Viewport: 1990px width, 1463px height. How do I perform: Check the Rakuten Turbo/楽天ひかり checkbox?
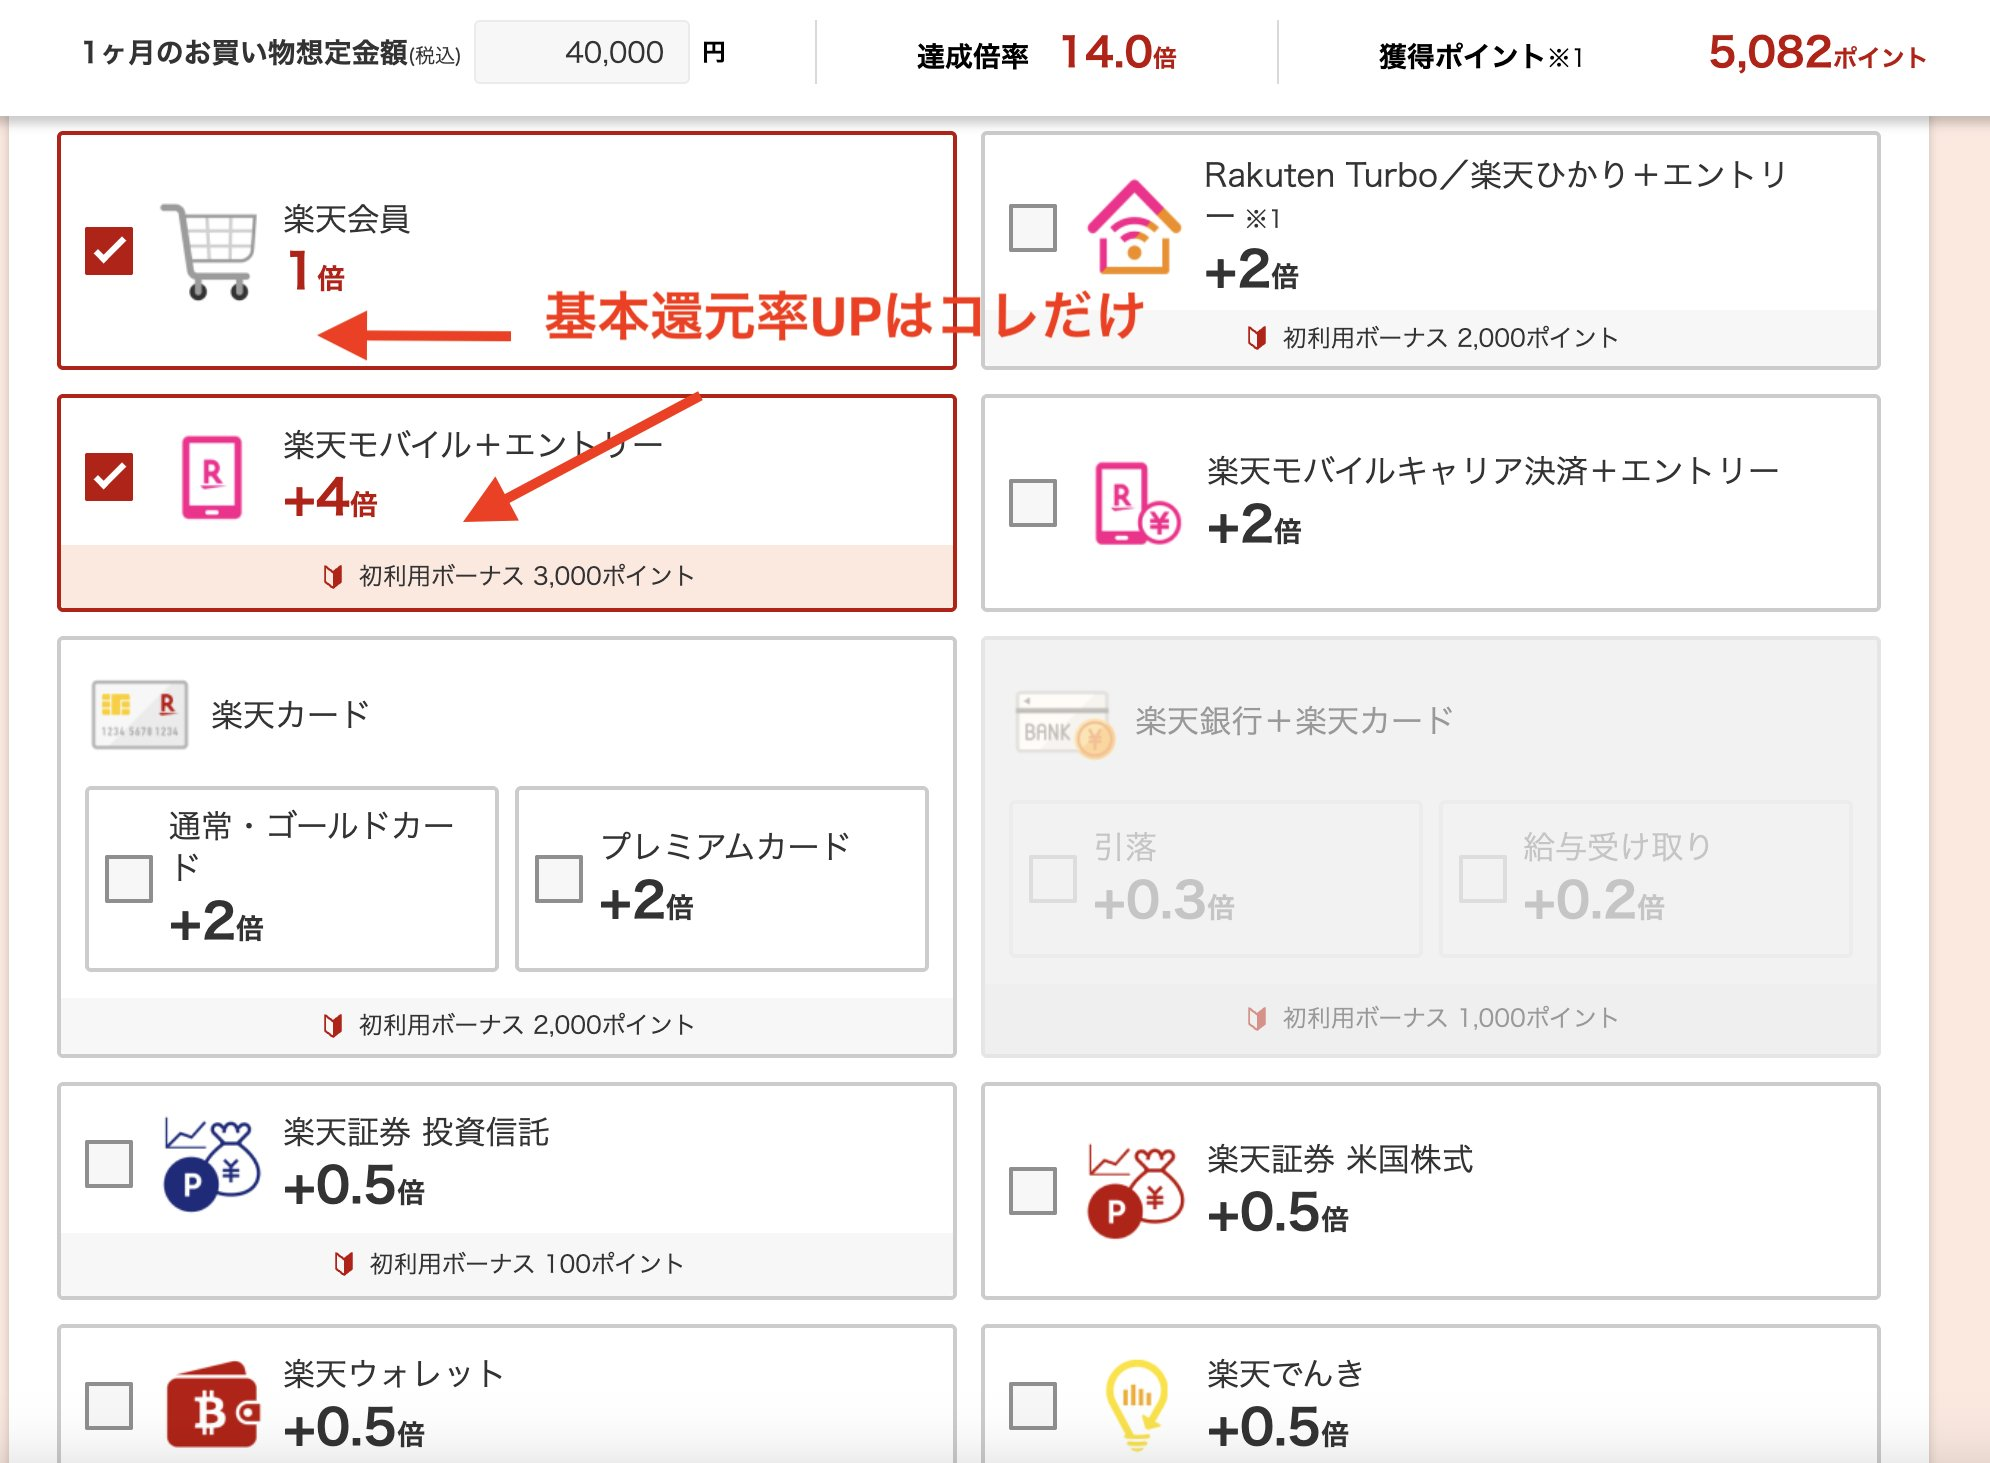point(1033,228)
